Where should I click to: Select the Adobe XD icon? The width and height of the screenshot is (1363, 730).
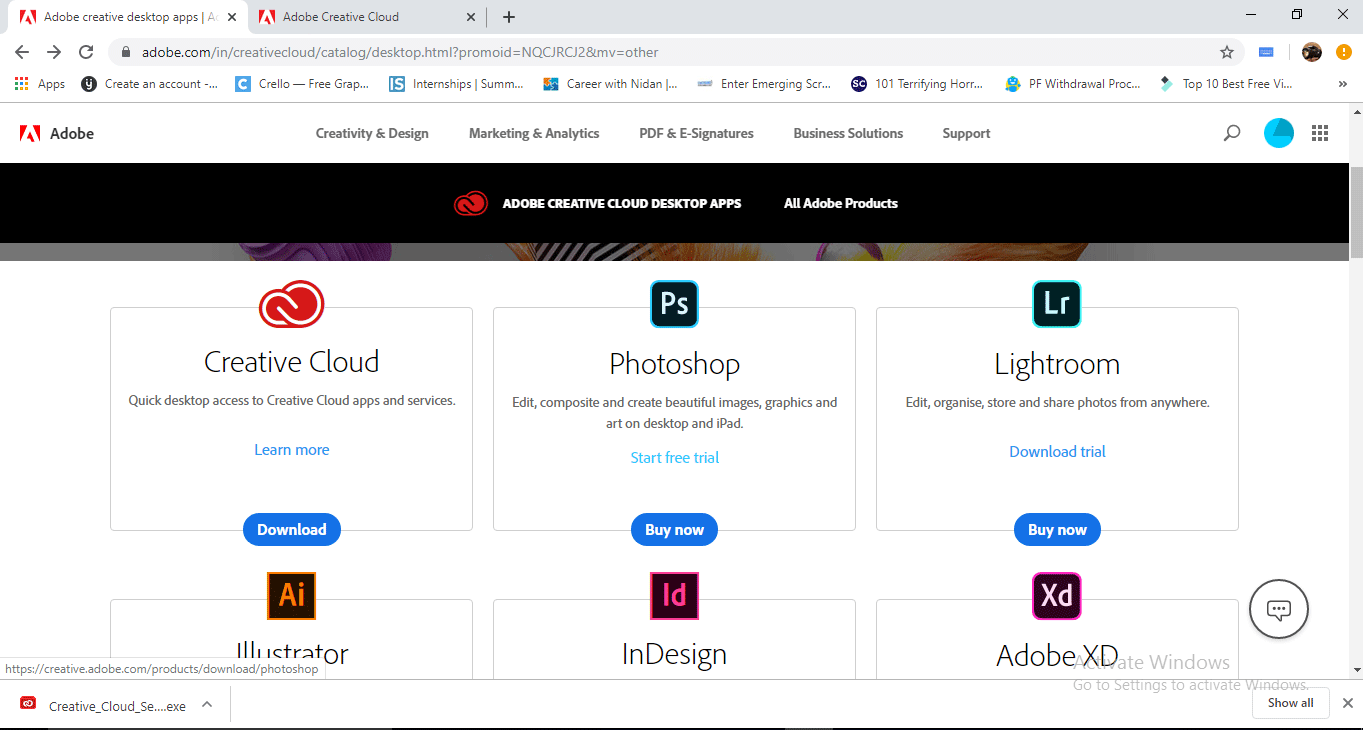(x=1057, y=595)
